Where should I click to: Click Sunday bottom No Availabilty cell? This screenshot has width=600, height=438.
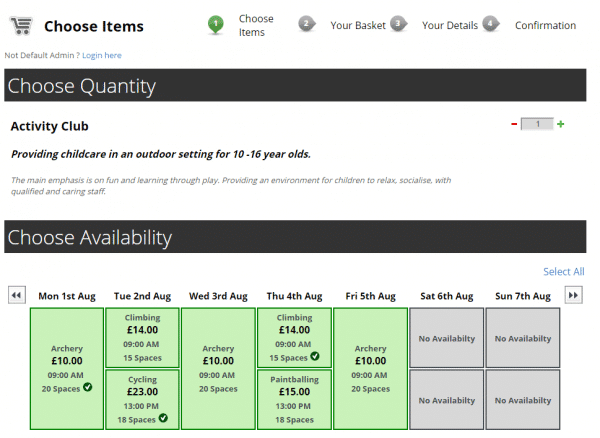click(x=523, y=399)
